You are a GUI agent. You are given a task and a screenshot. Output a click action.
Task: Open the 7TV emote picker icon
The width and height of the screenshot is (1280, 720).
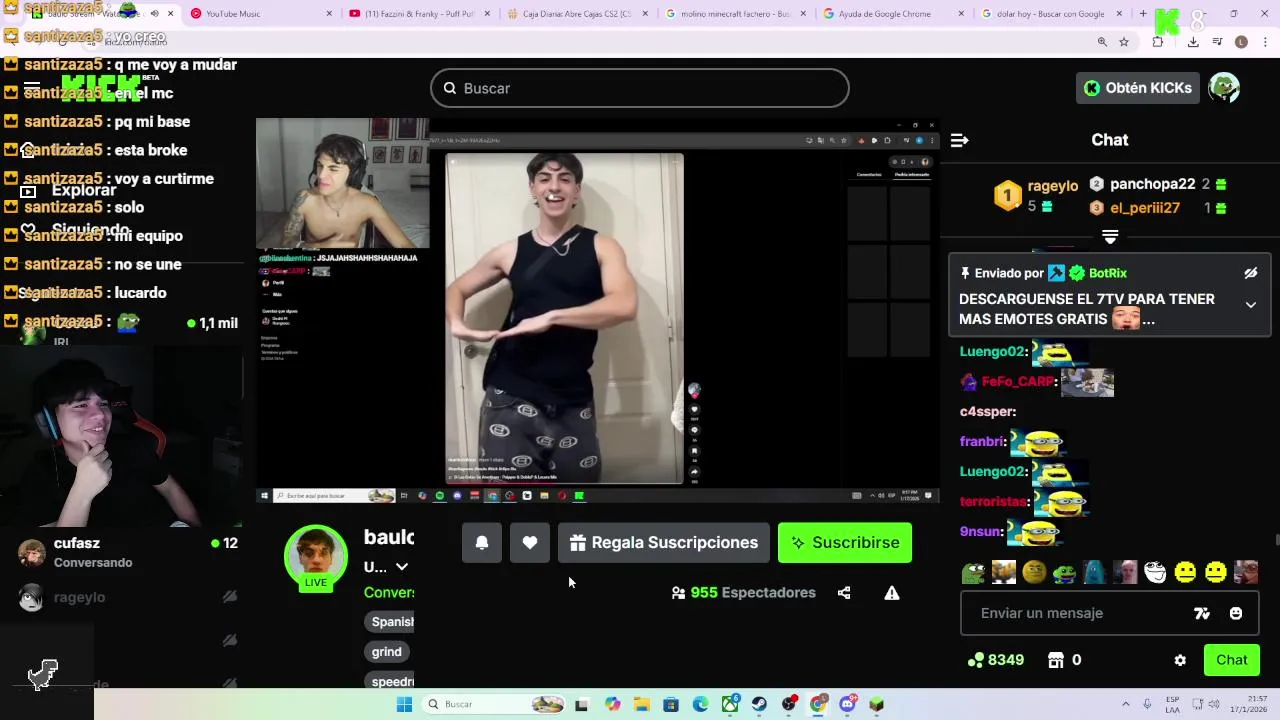click(x=1202, y=613)
